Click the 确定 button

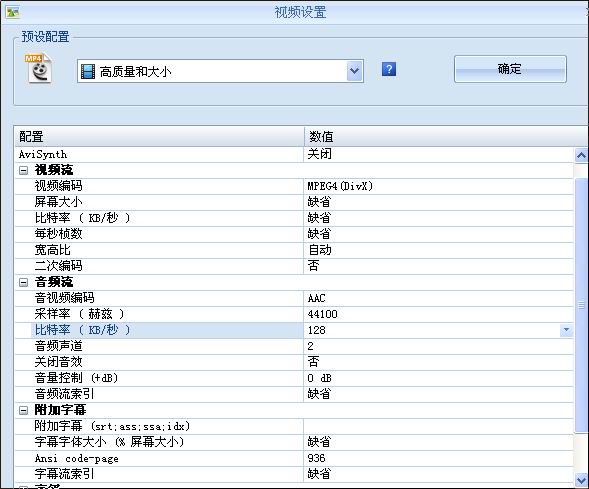(510, 69)
